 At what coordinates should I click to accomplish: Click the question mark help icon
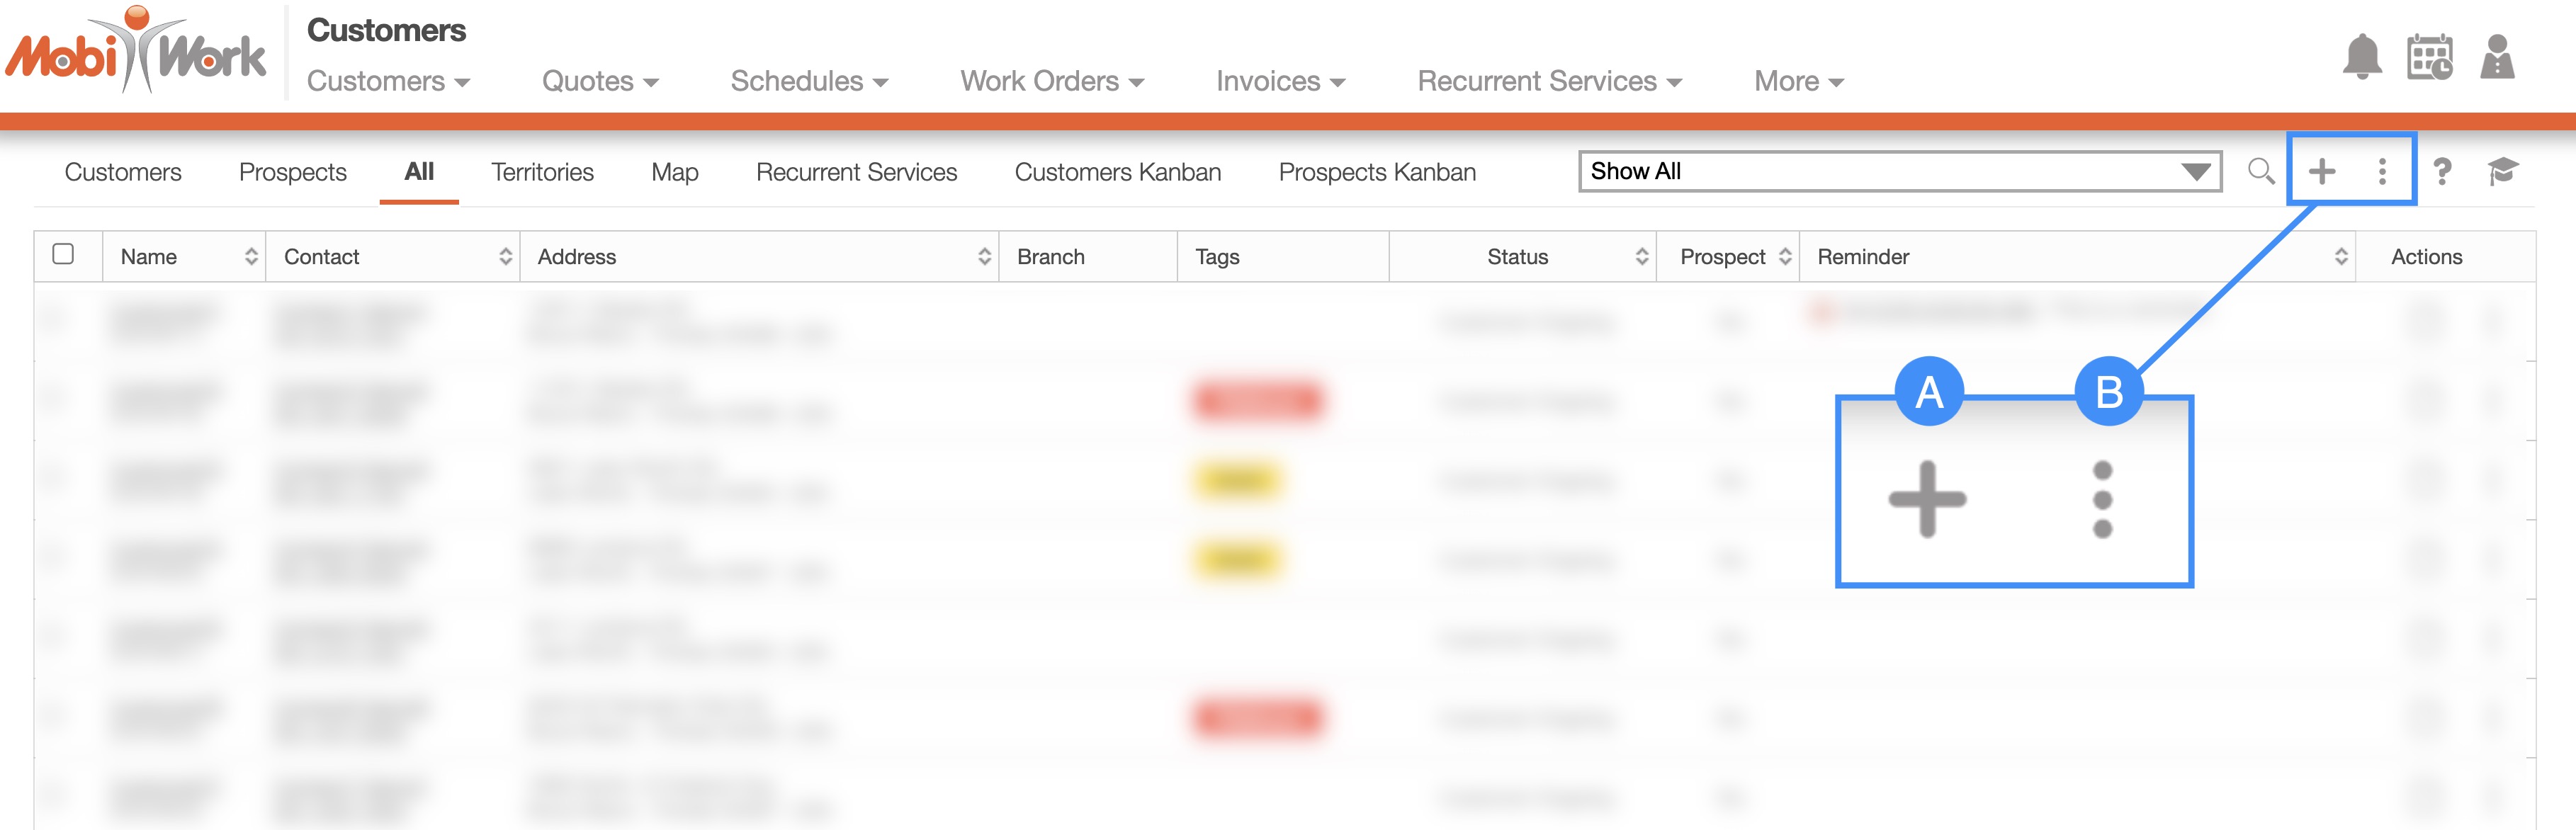pyautogui.click(x=2442, y=171)
